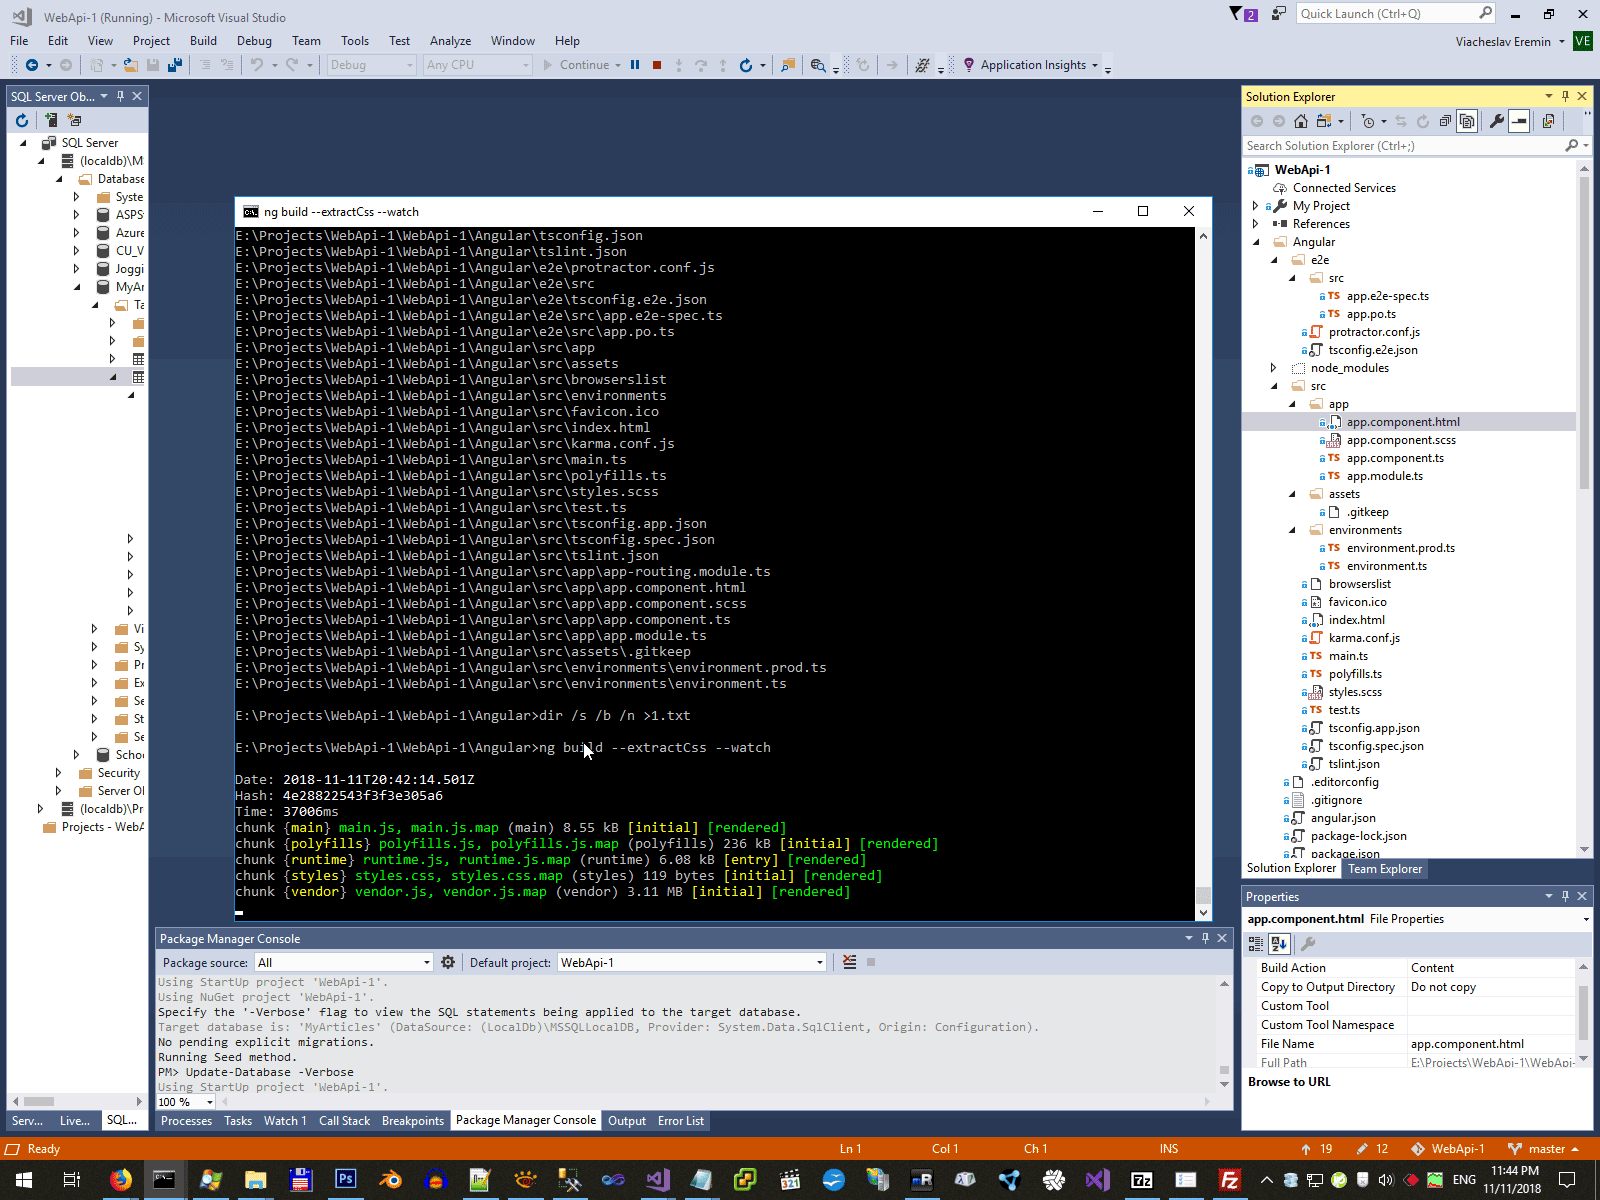
Task: Open Task View on the taskbar
Action: click(72, 1180)
